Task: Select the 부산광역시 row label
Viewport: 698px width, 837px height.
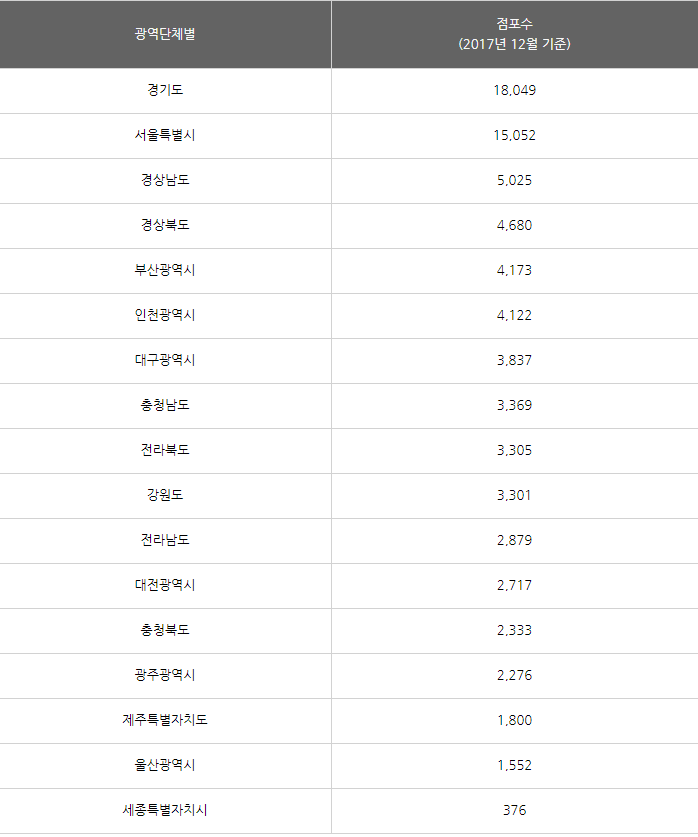Action: (x=165, y=270)
